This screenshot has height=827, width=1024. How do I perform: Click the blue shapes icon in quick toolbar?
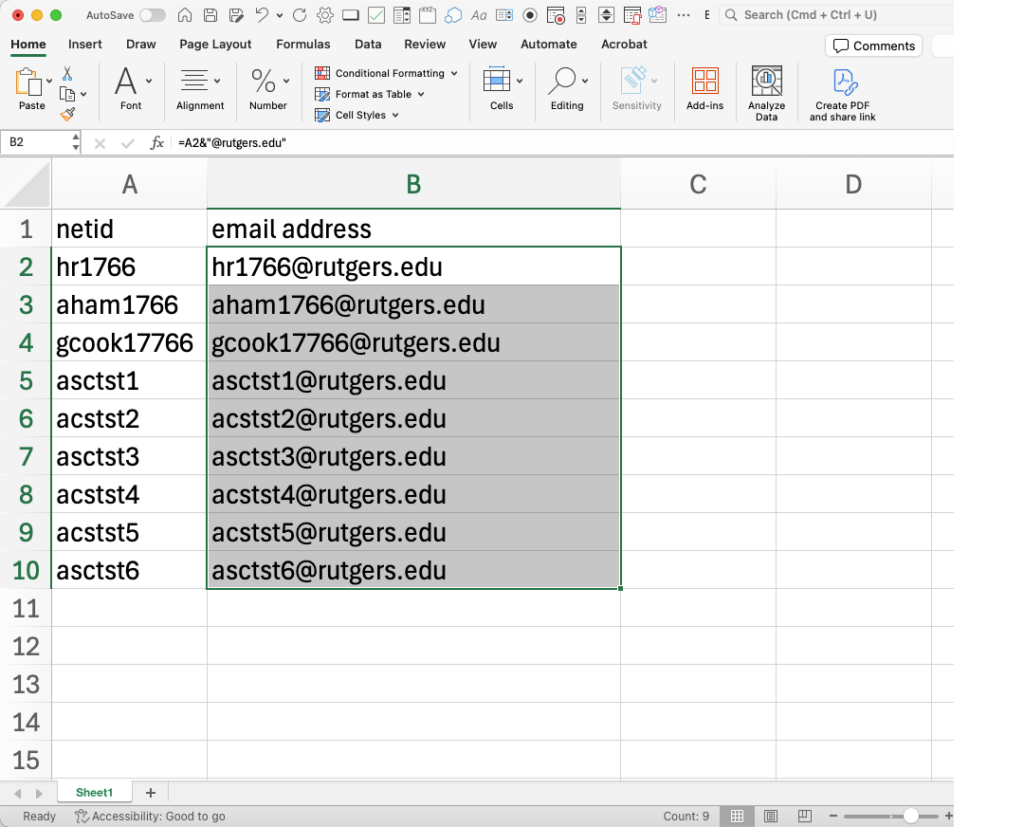tap(453, 15)
